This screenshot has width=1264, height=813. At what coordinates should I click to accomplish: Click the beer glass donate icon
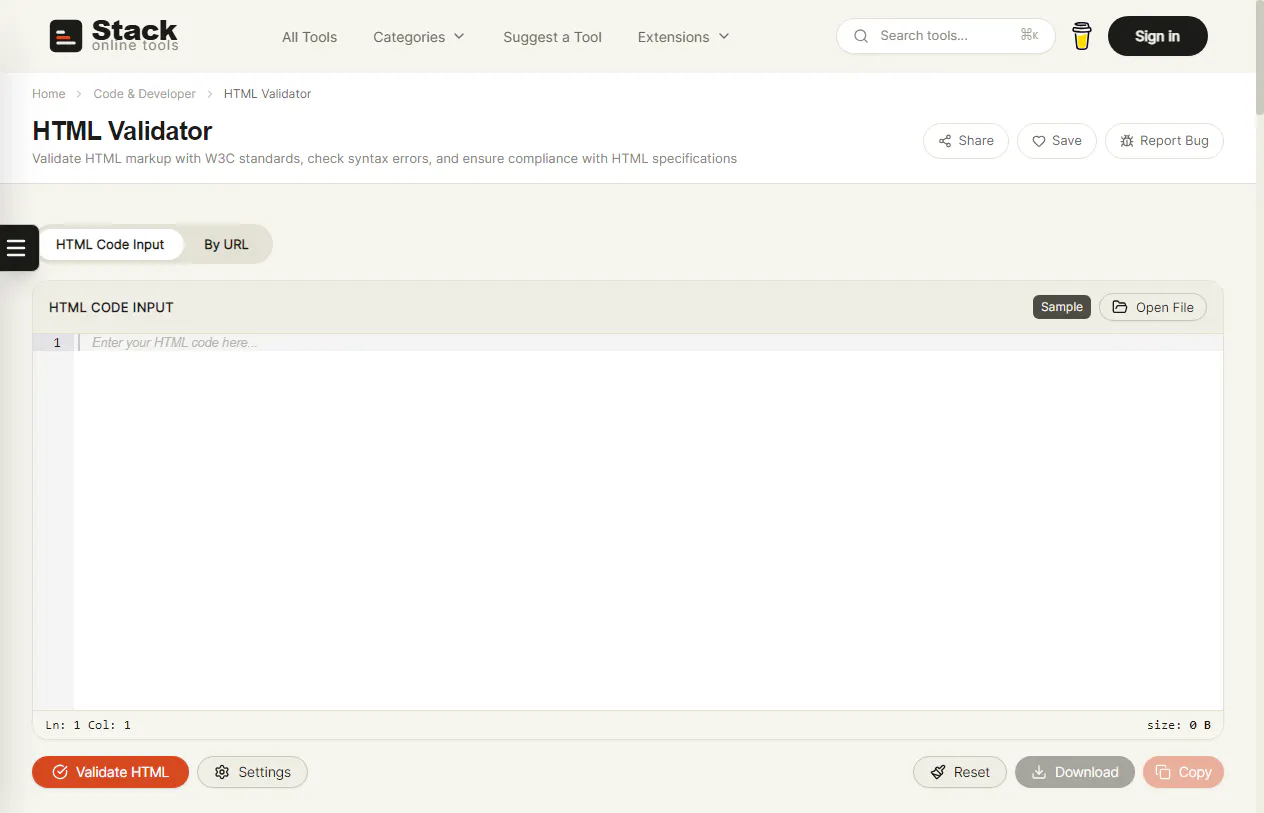tap(1081, 36)
